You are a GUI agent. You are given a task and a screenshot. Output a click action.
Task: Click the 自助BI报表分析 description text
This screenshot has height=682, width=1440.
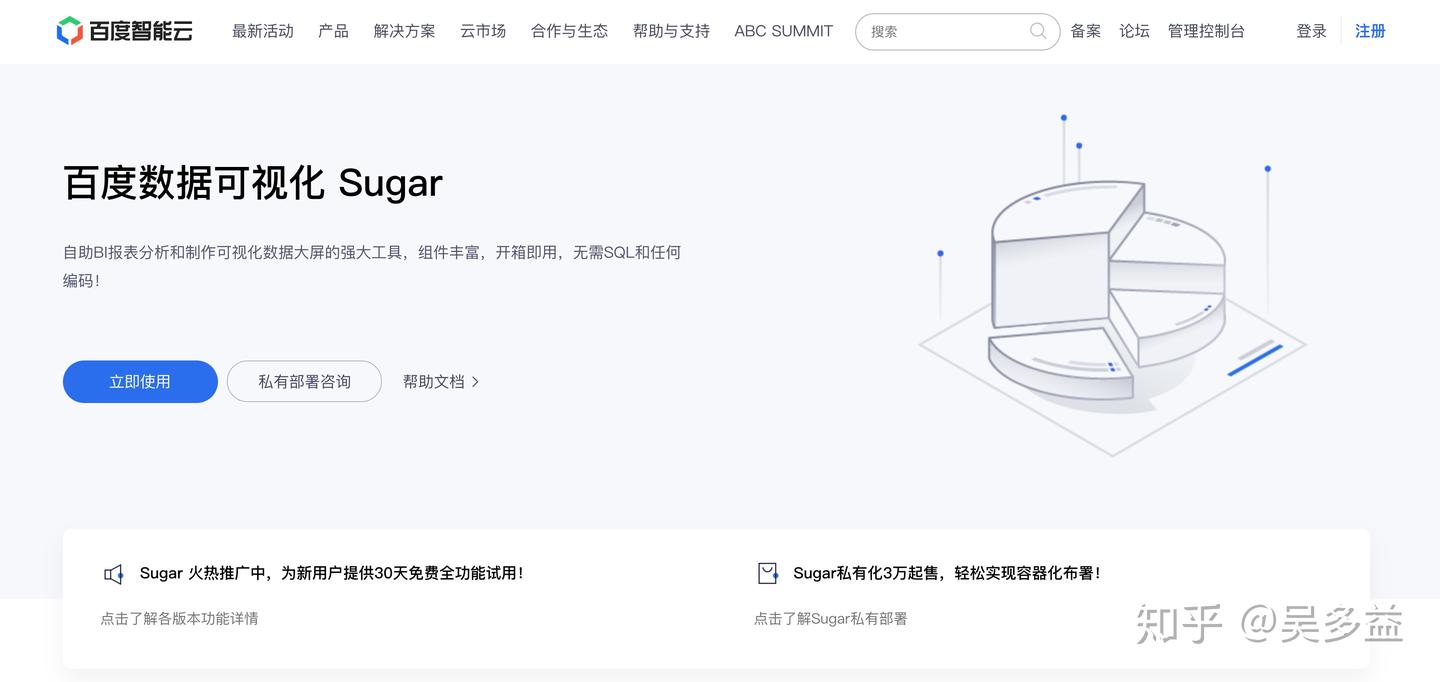[x=372, y=266]
